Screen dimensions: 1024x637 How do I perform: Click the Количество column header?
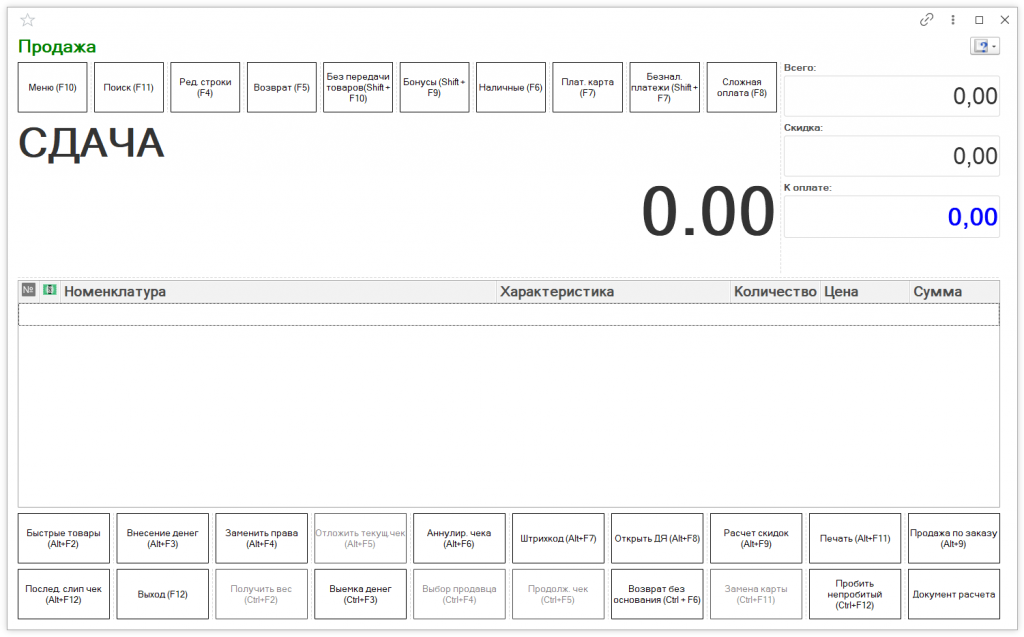pos(775,292)
